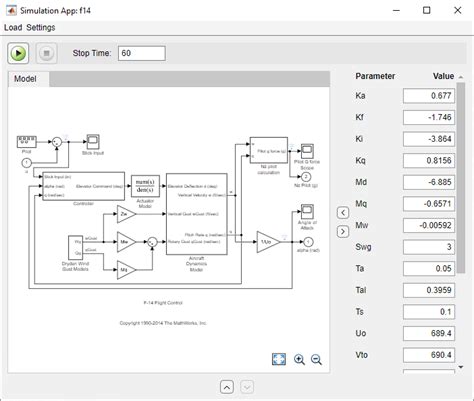This screenshot has height=401, width=474.
Task: Edit the Mq parameter value field
Action: tap(429, 204)
